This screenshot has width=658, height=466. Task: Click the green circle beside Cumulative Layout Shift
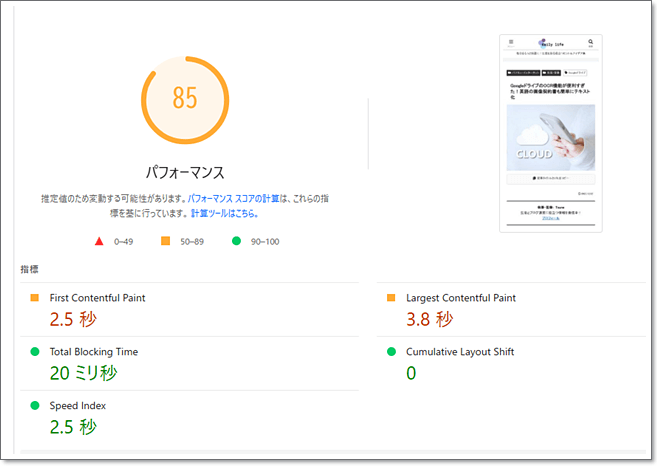point(391,352)
